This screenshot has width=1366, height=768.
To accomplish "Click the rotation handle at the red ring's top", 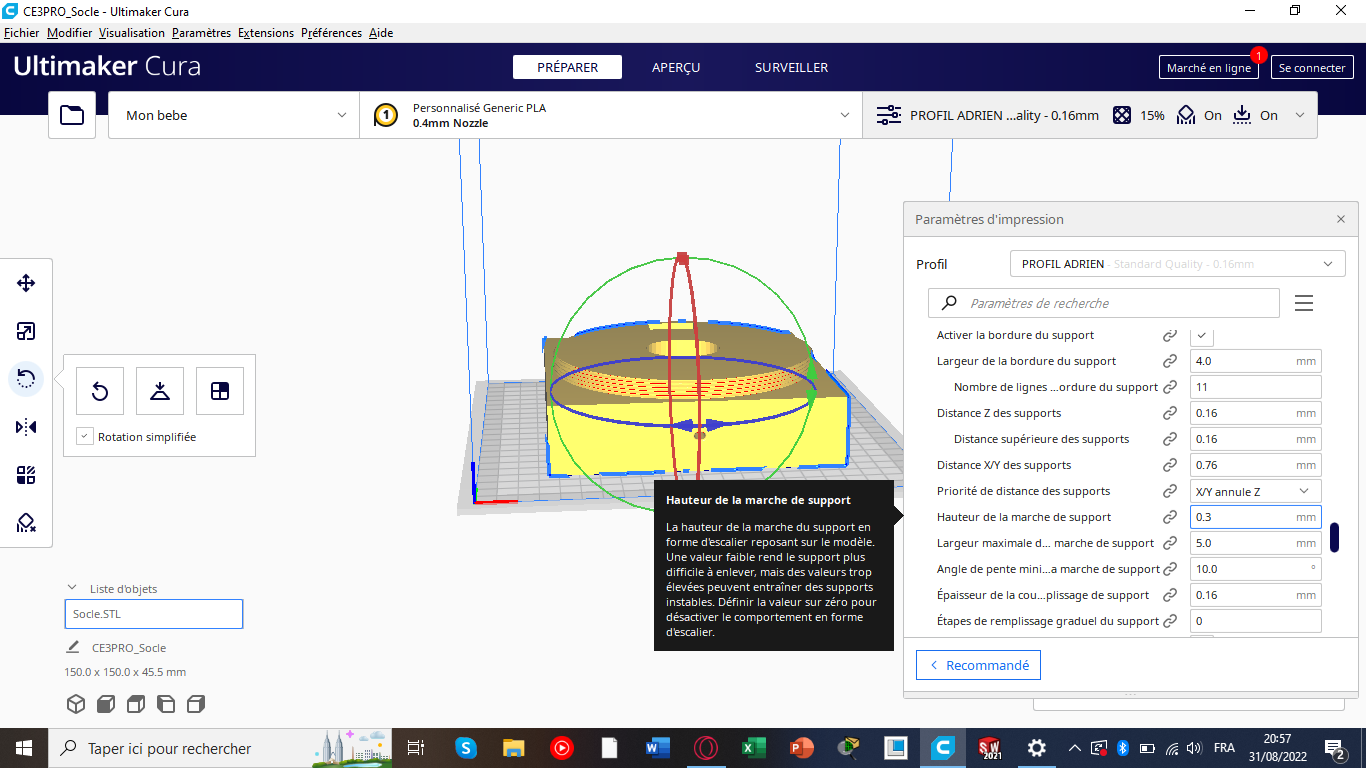I will coord(682,258).
